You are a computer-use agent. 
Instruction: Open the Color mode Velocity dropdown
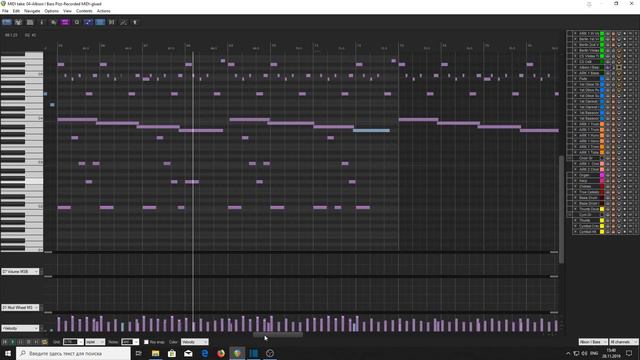click(x=195, y=342)
